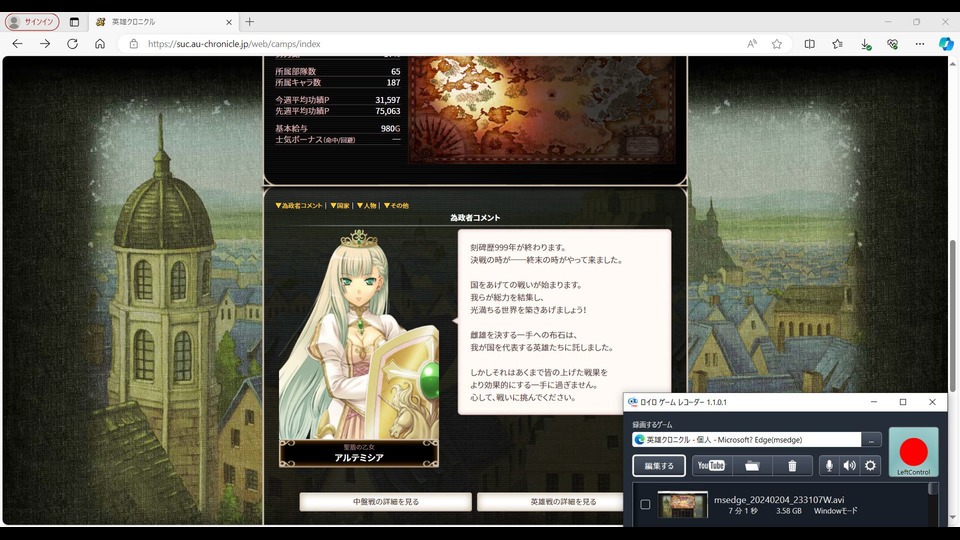Delete selected recording trash icon
This screenshot has height=540, width=960.
click(x=792, y=466)
